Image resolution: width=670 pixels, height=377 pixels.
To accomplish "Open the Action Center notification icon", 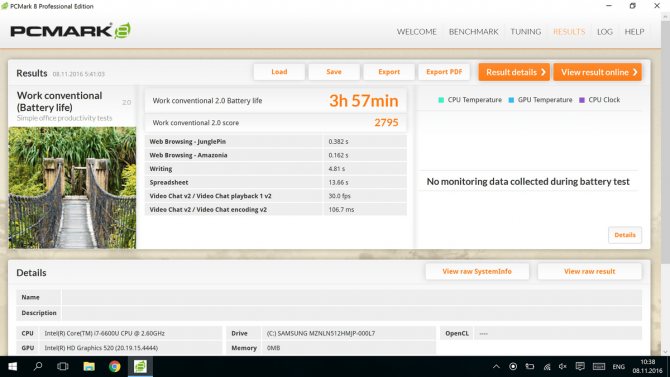I will pos(580,367).
